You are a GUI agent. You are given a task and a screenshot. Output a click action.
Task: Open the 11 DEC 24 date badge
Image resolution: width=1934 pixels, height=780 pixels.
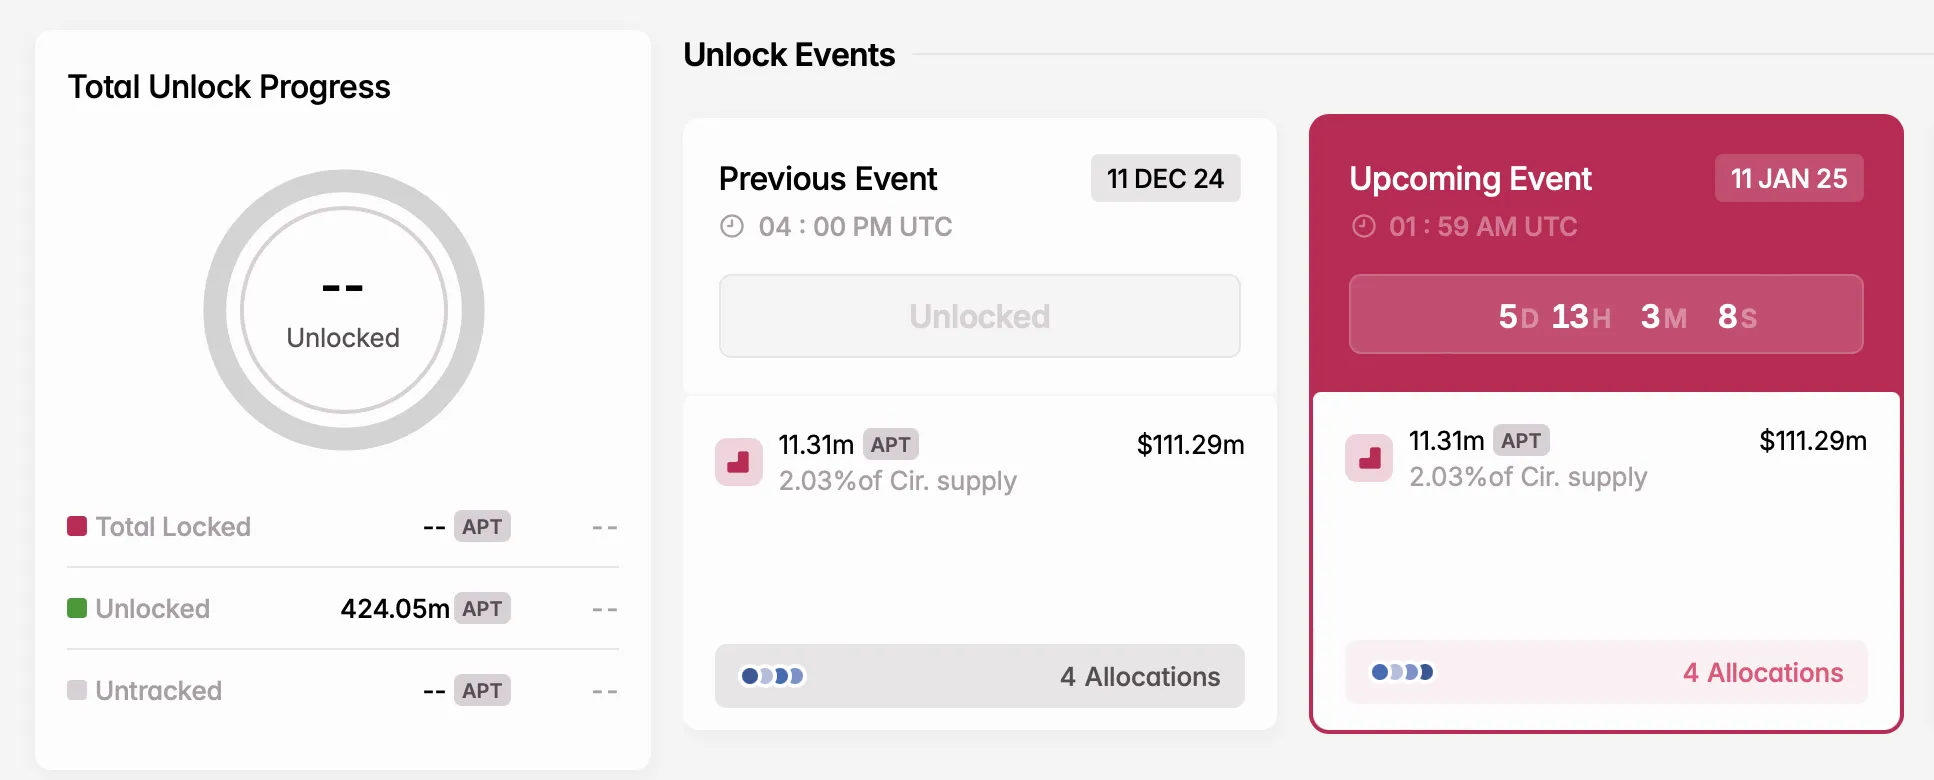coord(1165,178)
